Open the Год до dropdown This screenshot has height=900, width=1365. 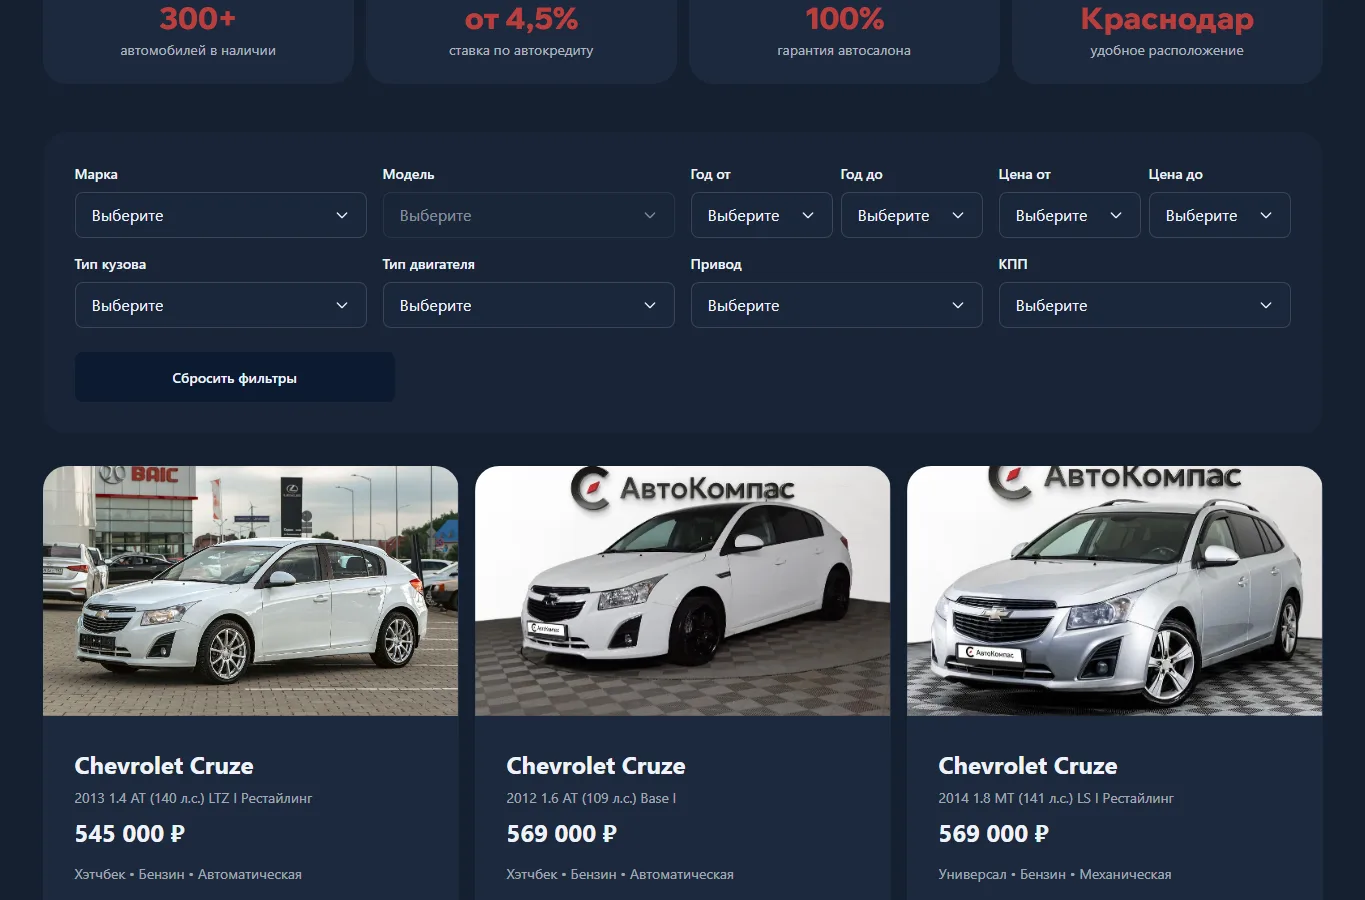[x=912, y=215]
